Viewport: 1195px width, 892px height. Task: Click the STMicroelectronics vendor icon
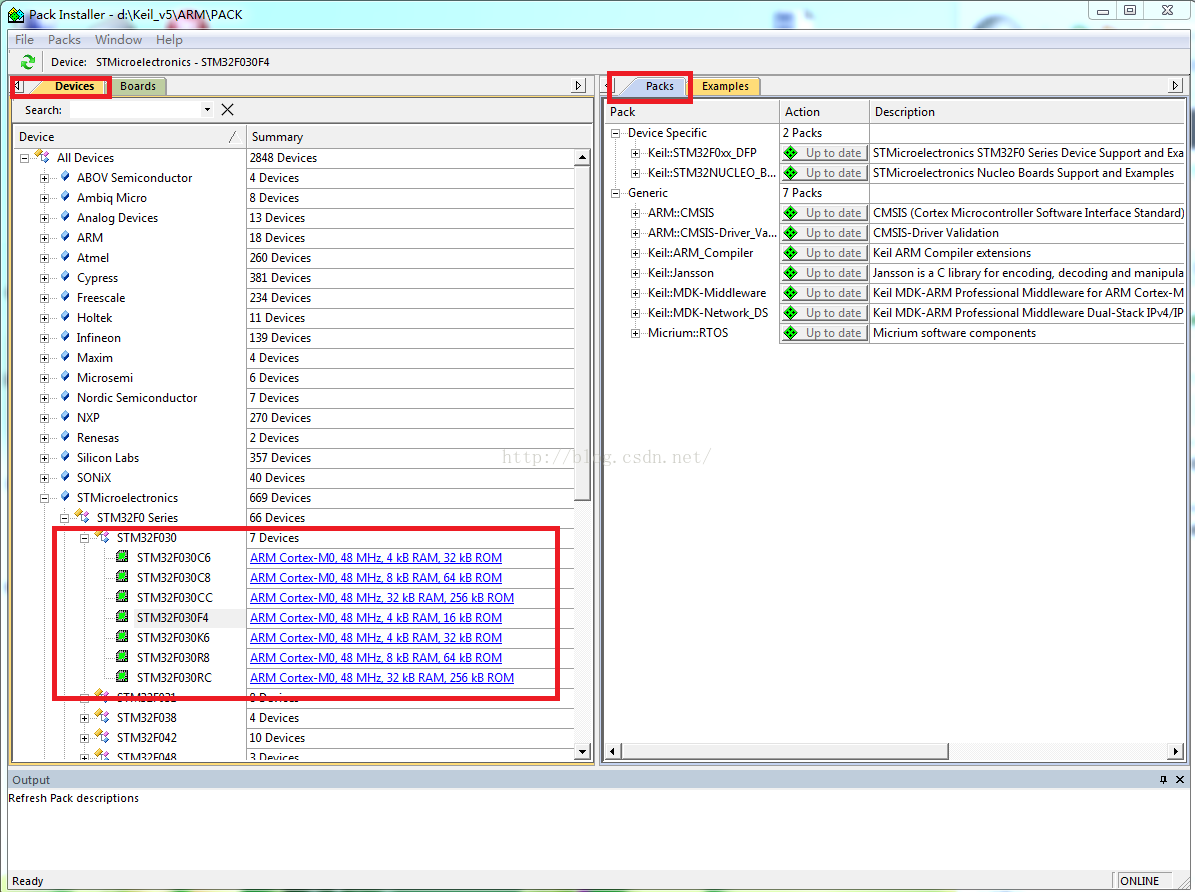pos(66,497)
